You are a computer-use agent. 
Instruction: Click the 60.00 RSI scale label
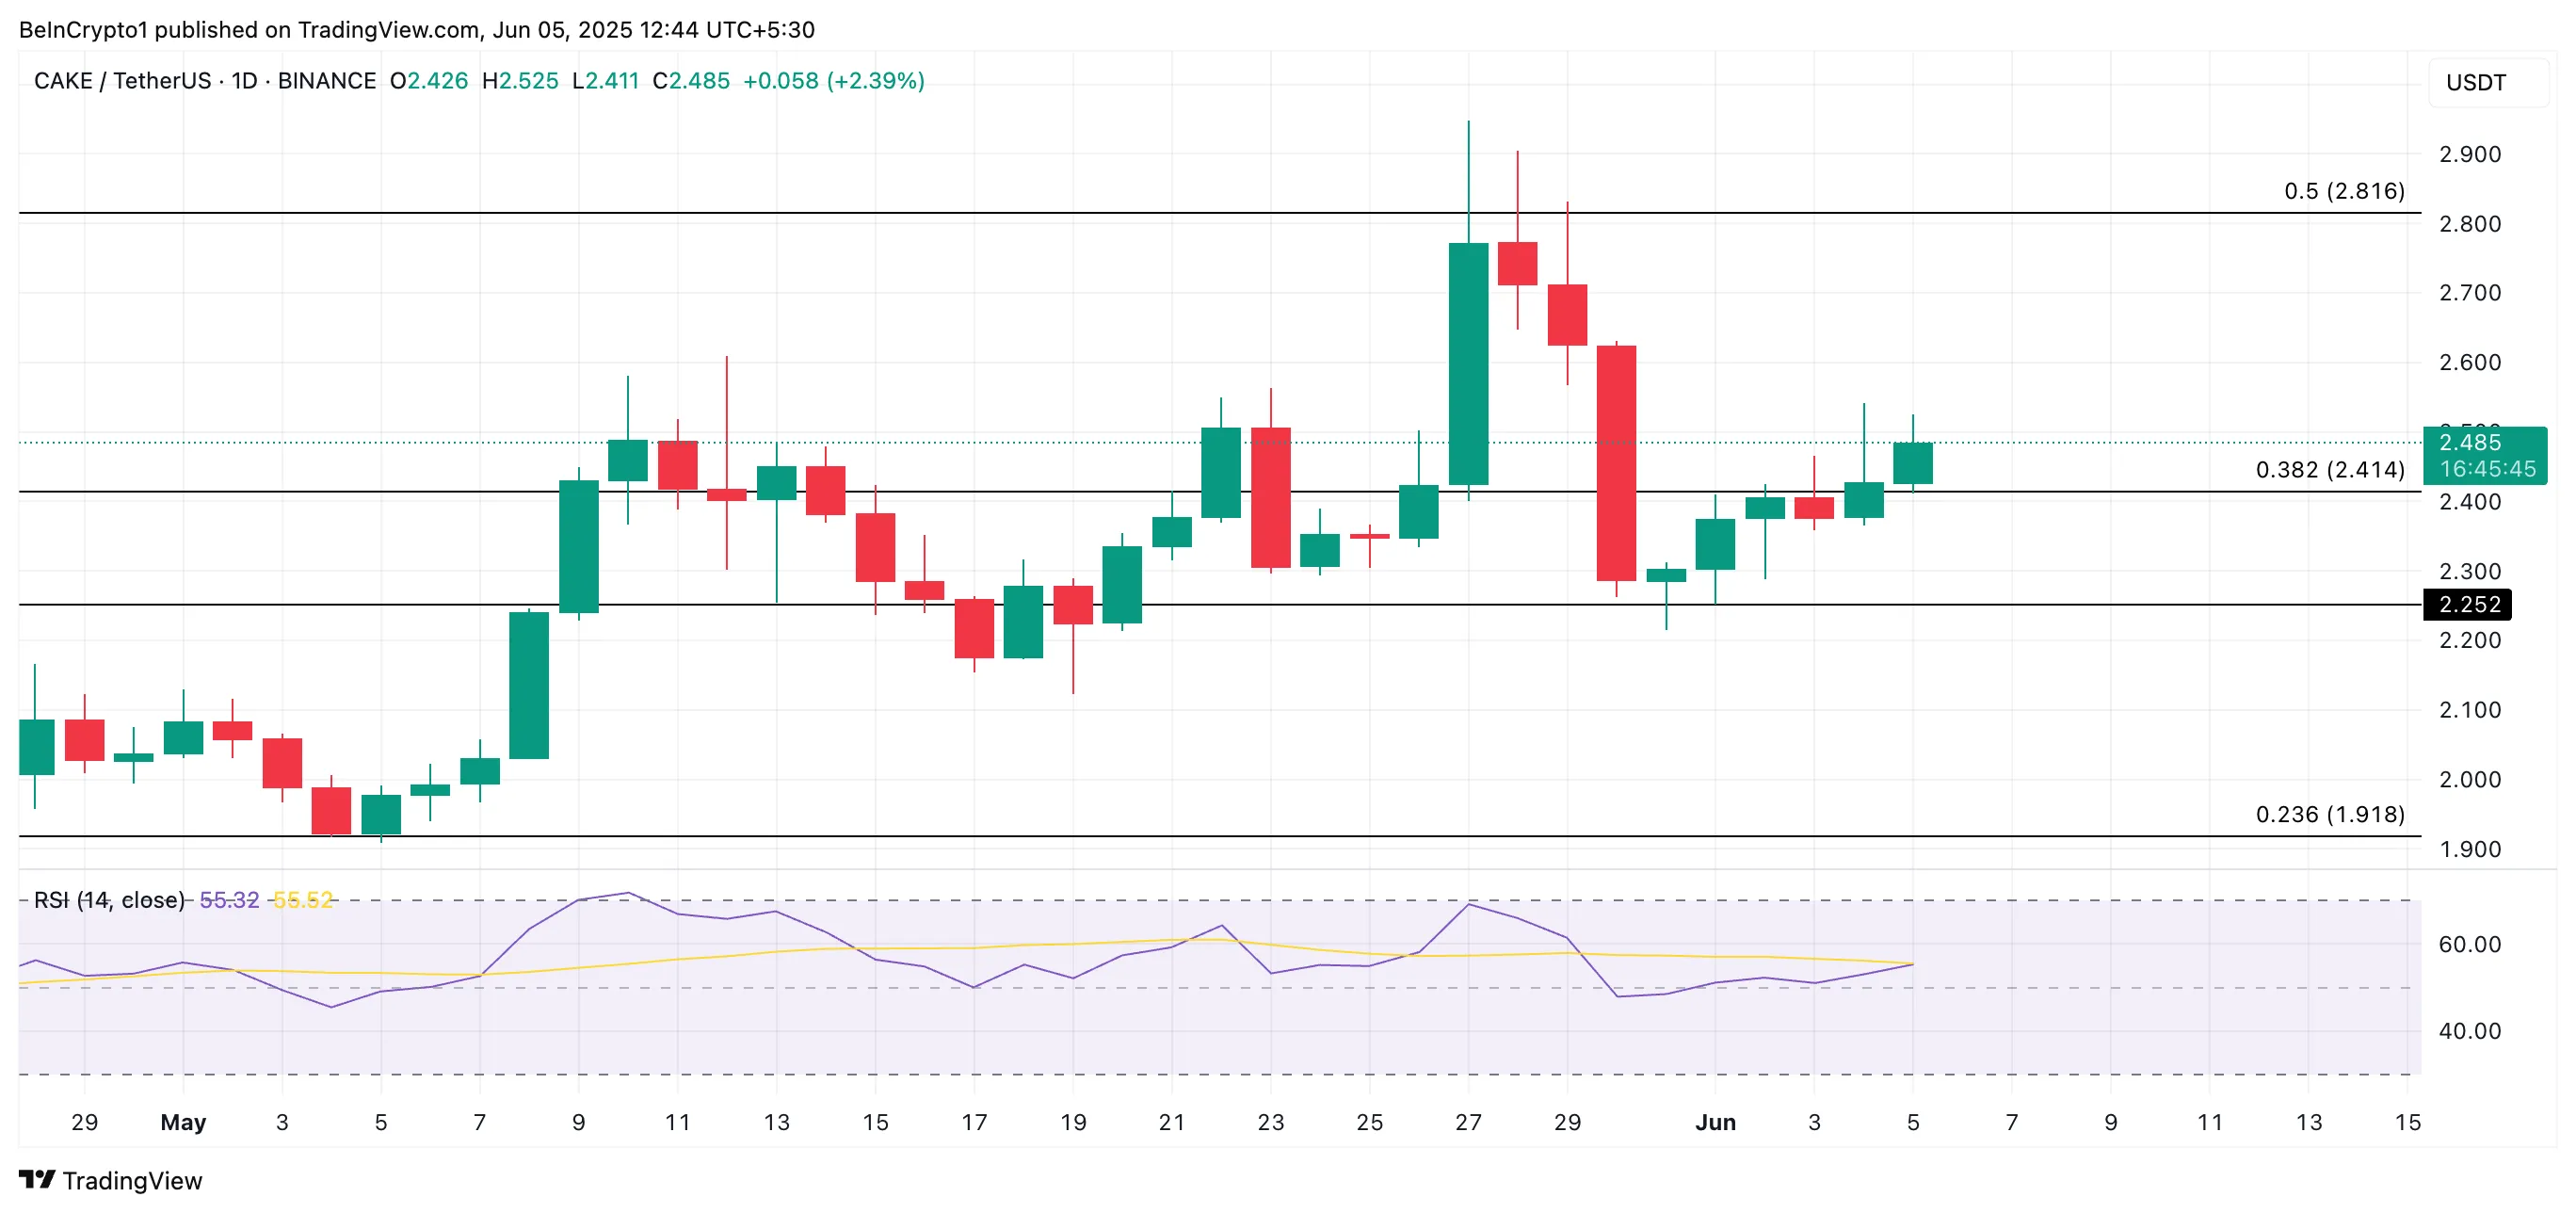[x=2469, y=944]
